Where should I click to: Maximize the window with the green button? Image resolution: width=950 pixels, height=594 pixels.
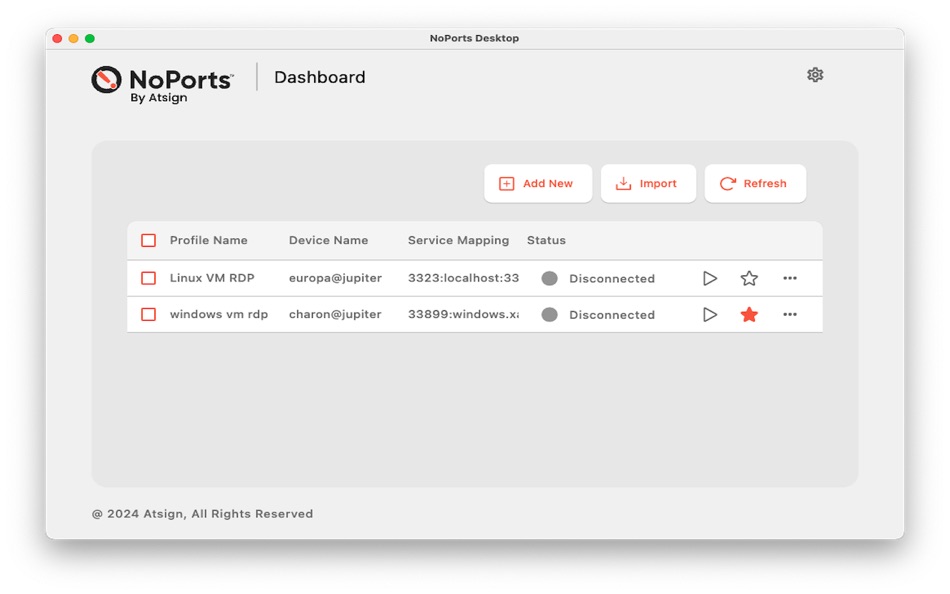tap(90, 38)
